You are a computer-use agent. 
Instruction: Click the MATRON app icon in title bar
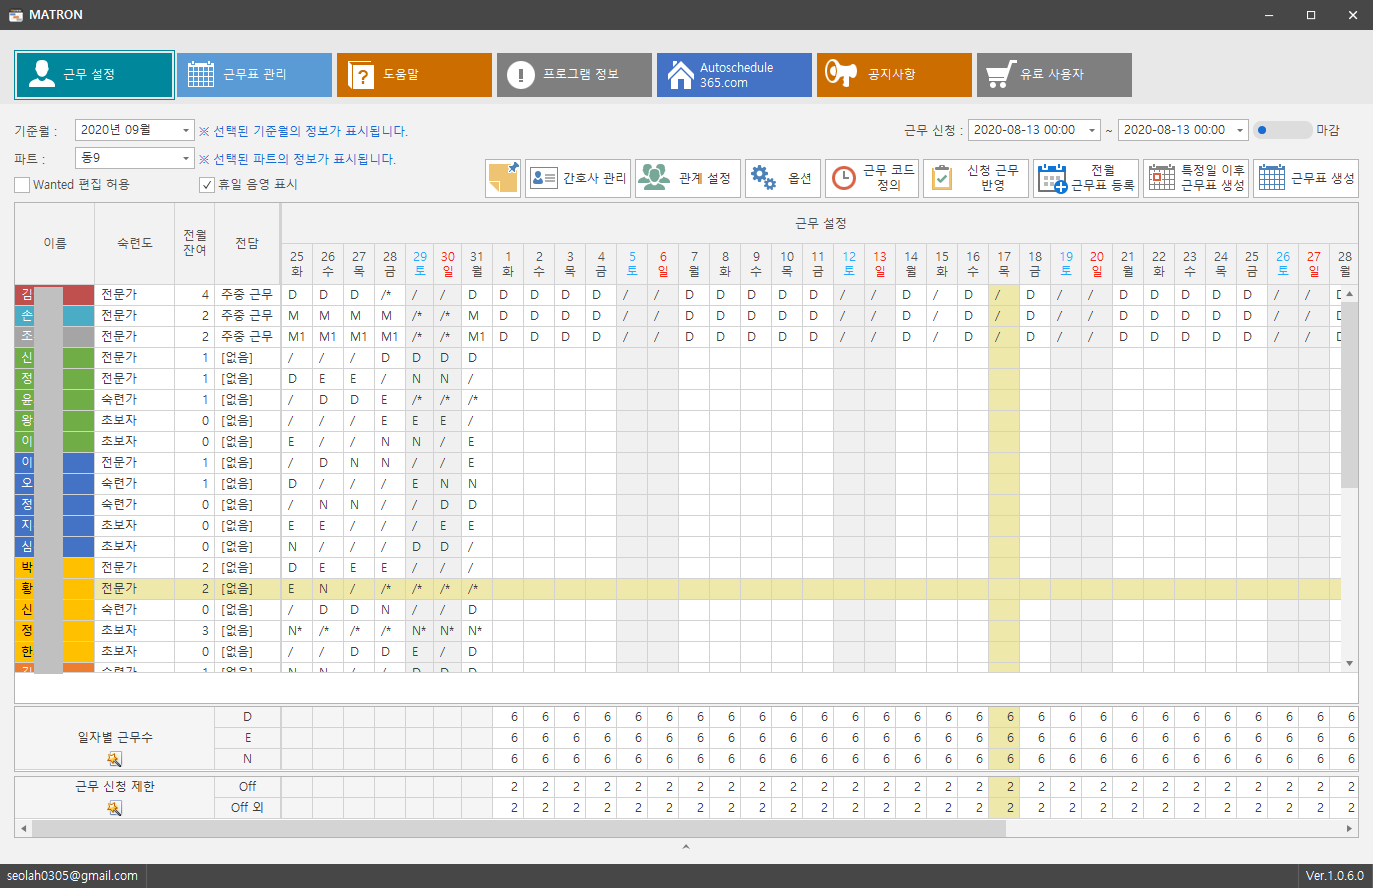pyautogui.click(x=15, y=15)
